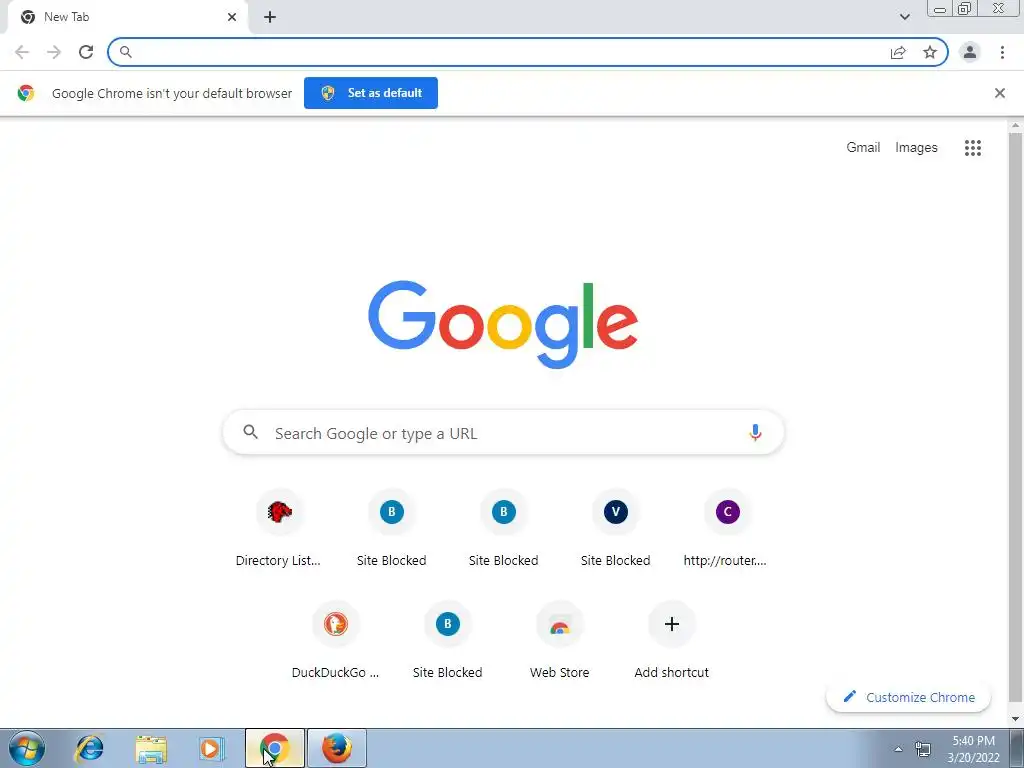Open the Images link
The height and width of the screenshot is (768, 1024).
click(916, 148)
